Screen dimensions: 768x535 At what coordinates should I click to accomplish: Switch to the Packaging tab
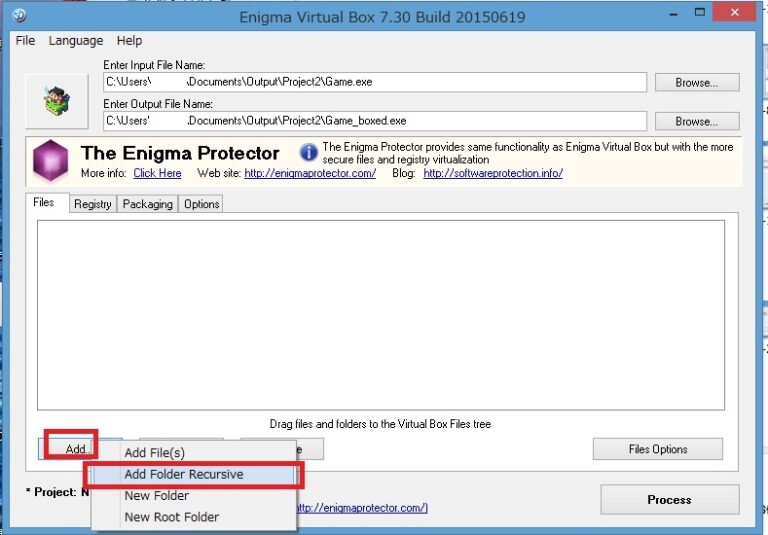(x=148, y=204)
